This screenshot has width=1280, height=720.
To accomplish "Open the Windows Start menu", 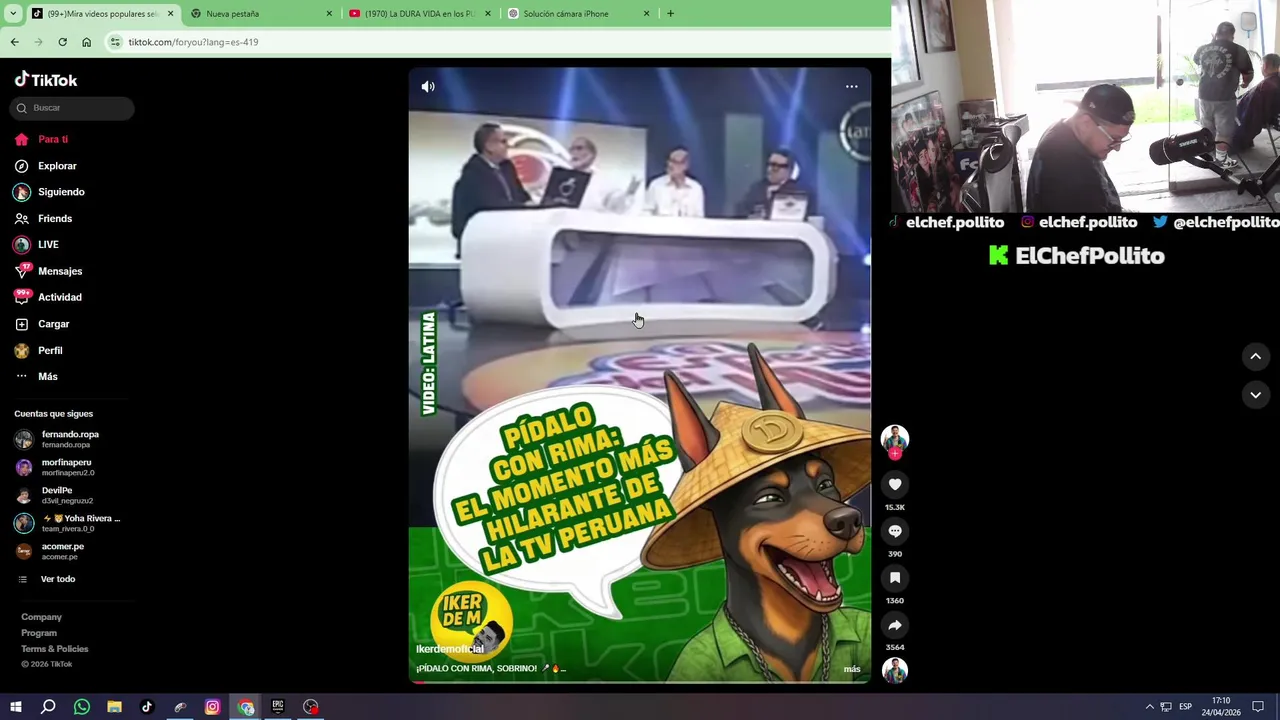I will [16, 707].
